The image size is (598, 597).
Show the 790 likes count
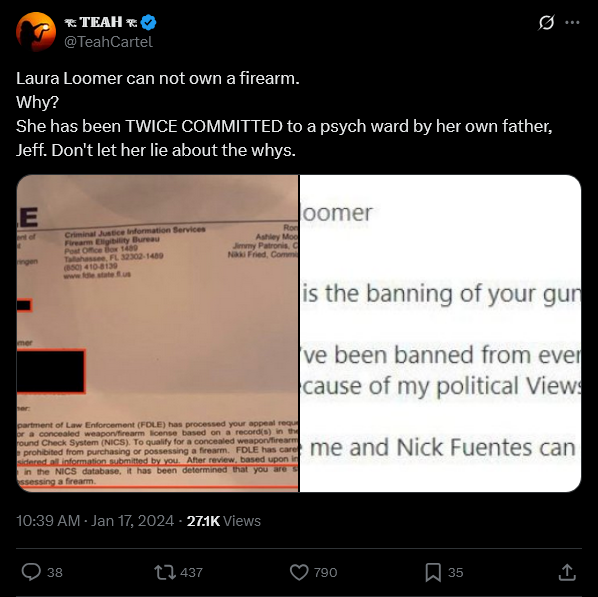325,572
